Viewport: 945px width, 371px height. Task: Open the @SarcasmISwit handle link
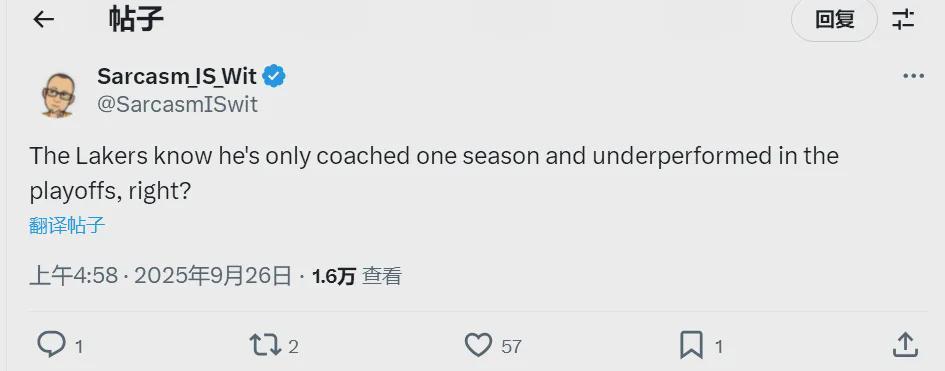pyautogui.click(x=177, y=105)
